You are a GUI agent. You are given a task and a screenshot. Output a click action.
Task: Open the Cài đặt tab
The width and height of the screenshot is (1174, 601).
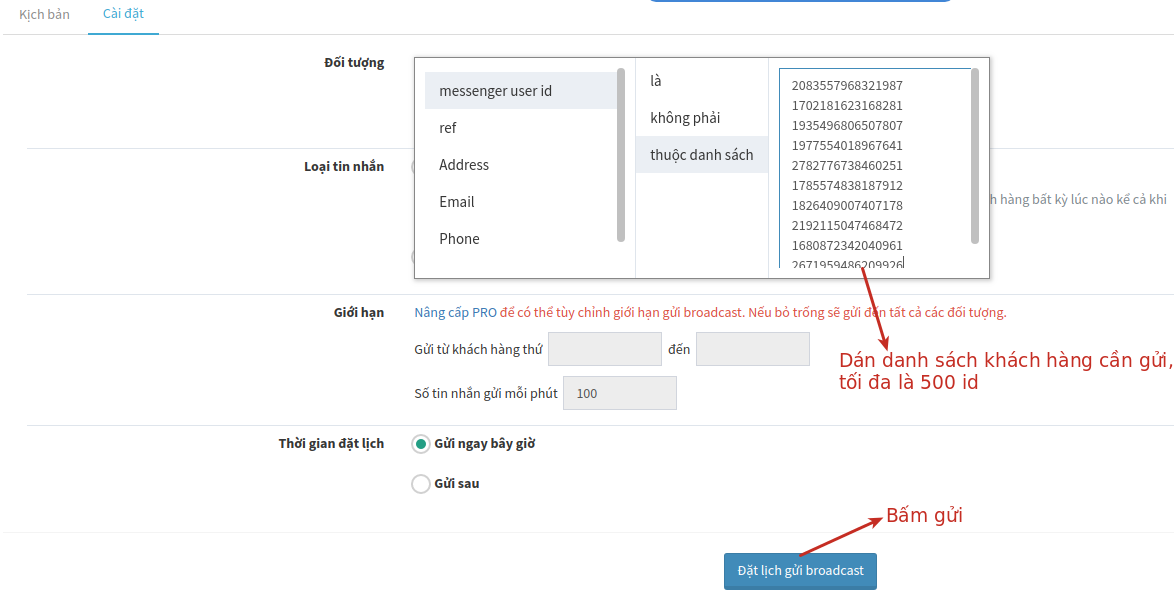click(x=123, y=13)
